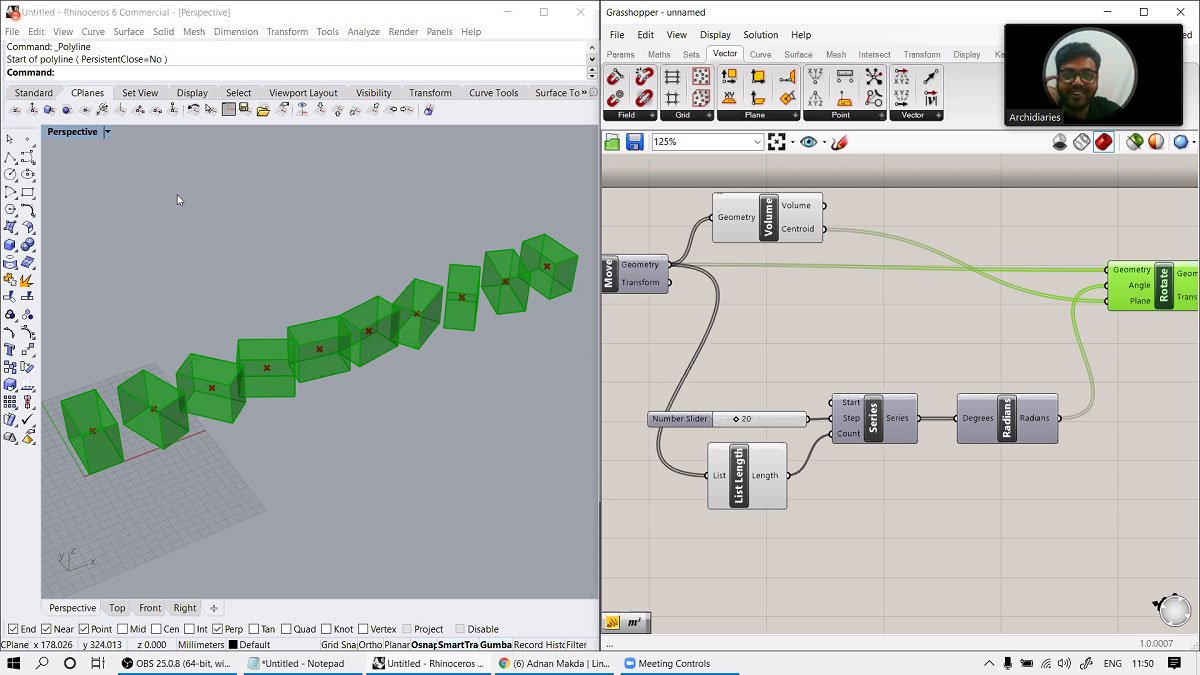
Task: Click the Deconstruct Vector XYZ icon
Action: [x=901, y=77]
